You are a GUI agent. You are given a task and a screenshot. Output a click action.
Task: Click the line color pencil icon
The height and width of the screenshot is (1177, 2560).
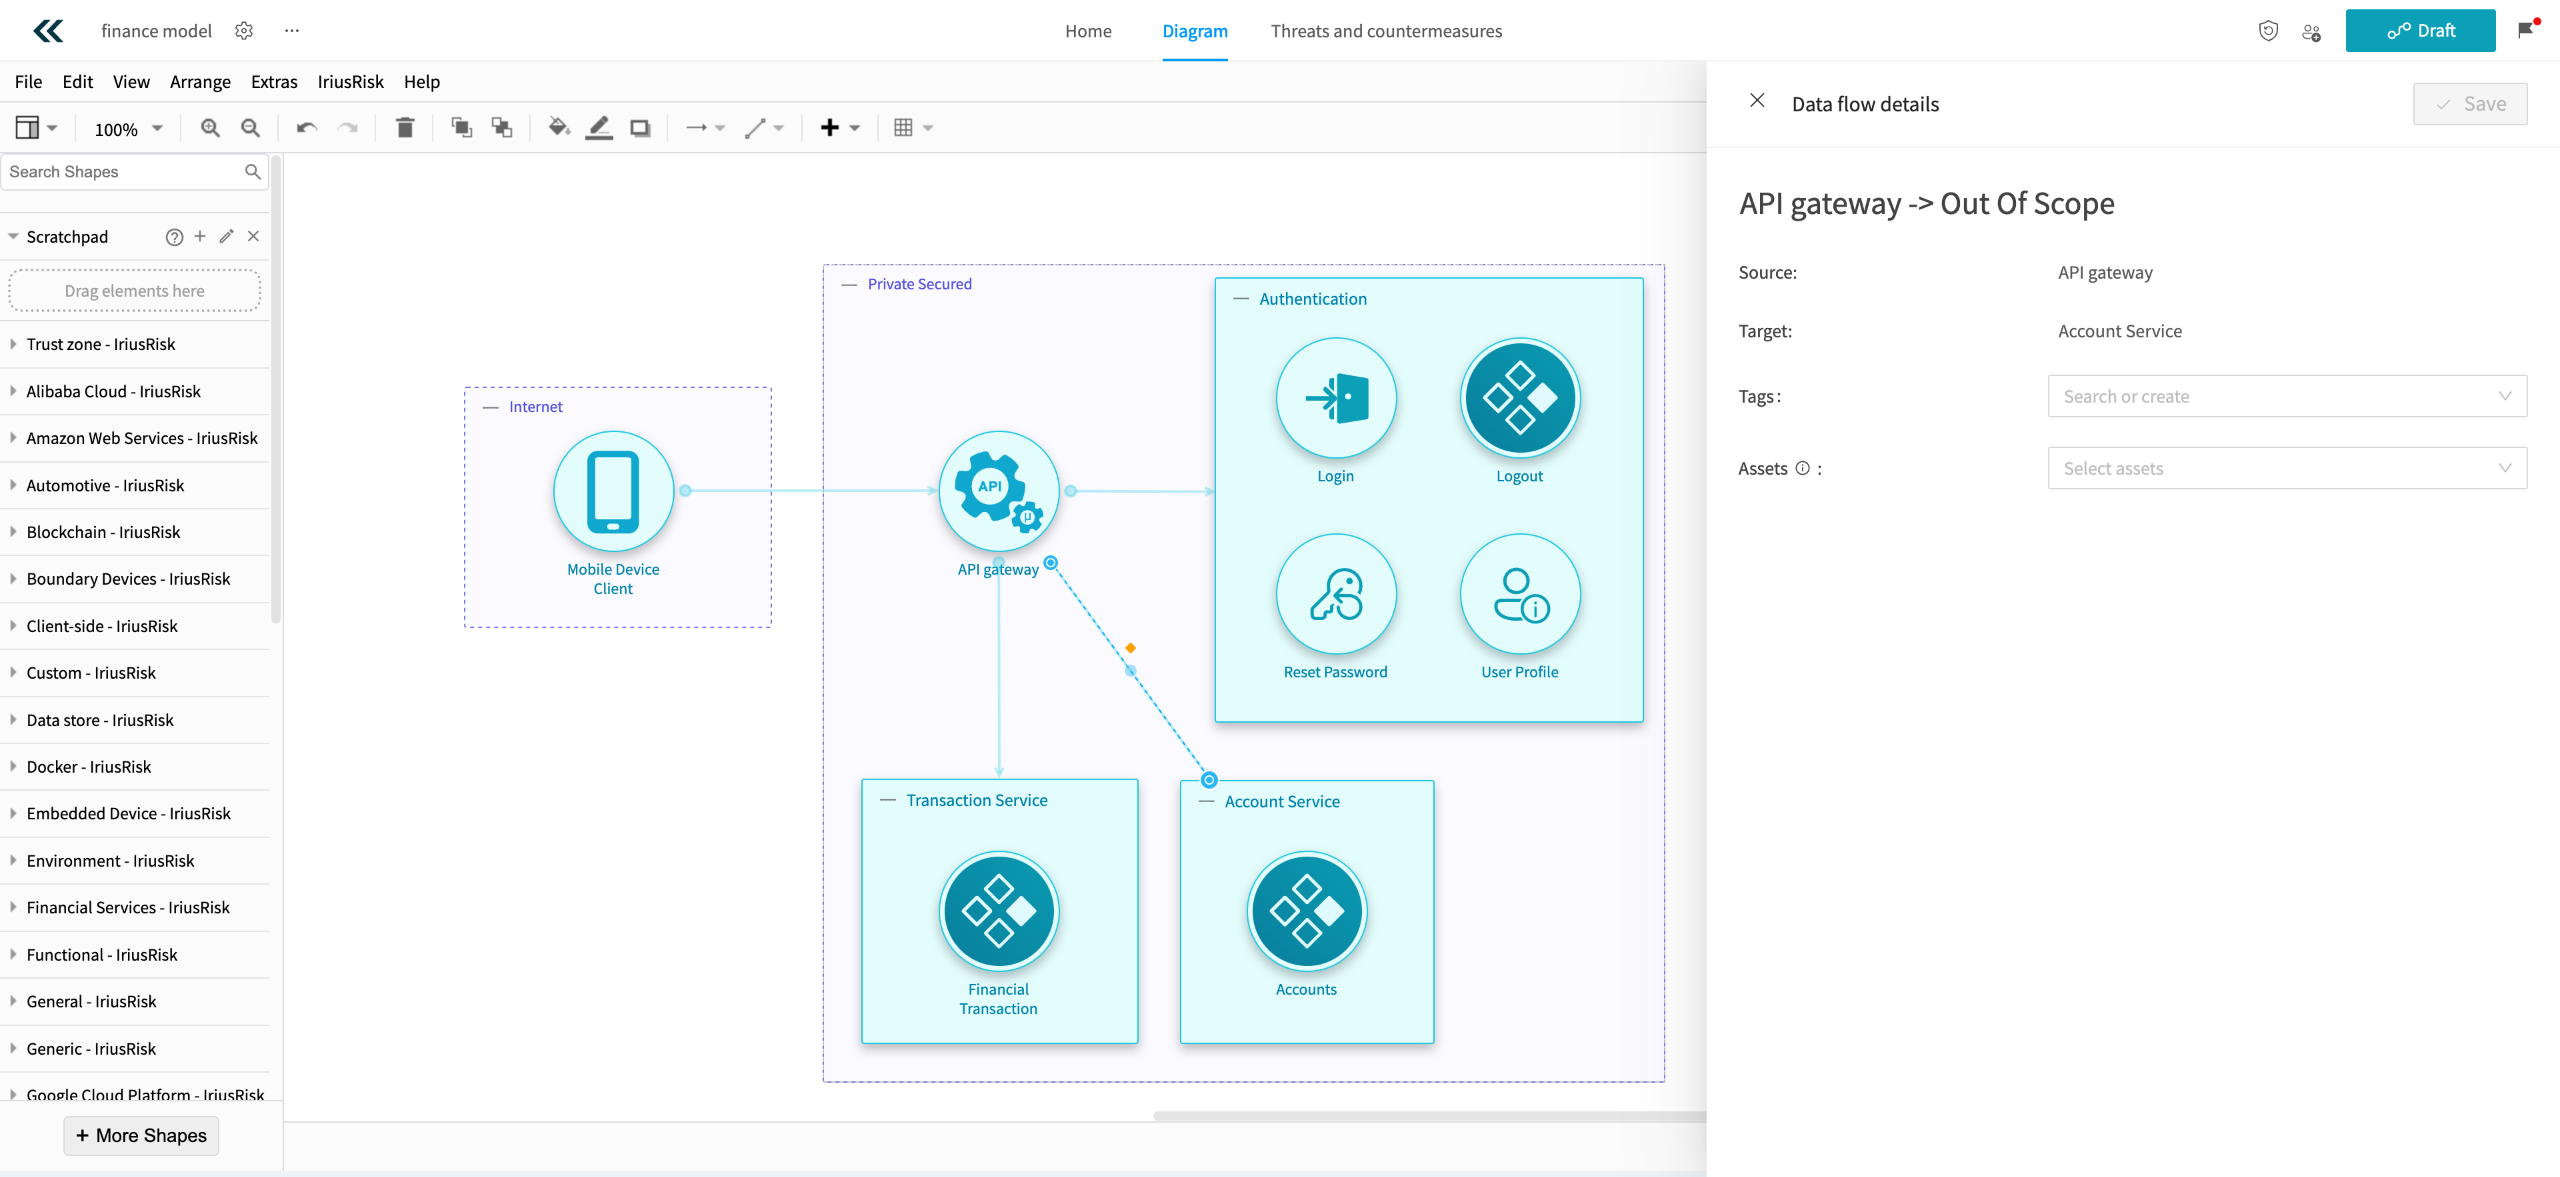coord(599,128)
